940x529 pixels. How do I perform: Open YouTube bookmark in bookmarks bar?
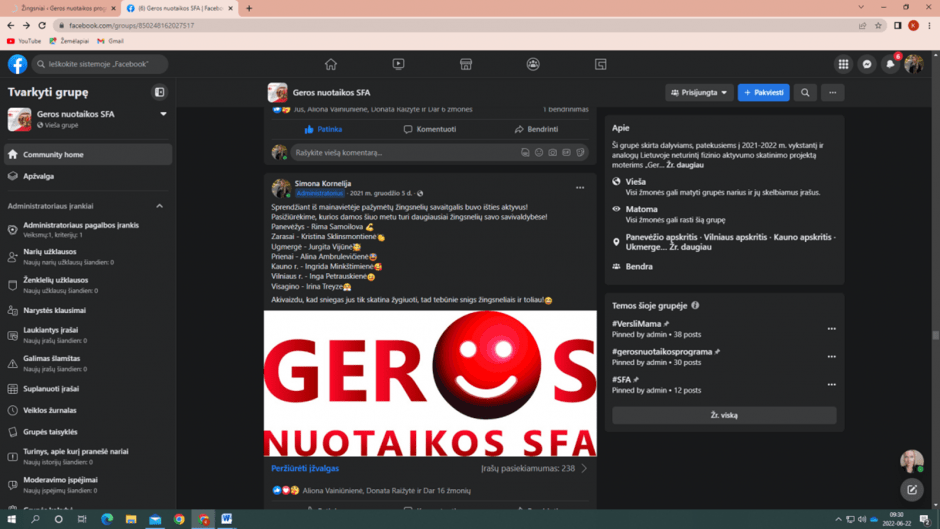(x=24, y=41)
